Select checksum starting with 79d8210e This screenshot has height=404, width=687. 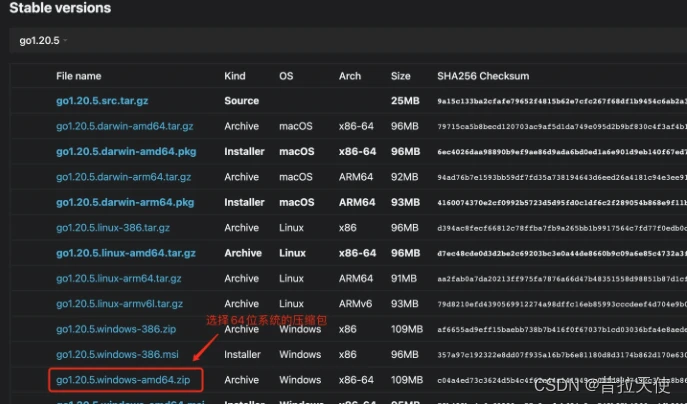[x=562, y=305]
